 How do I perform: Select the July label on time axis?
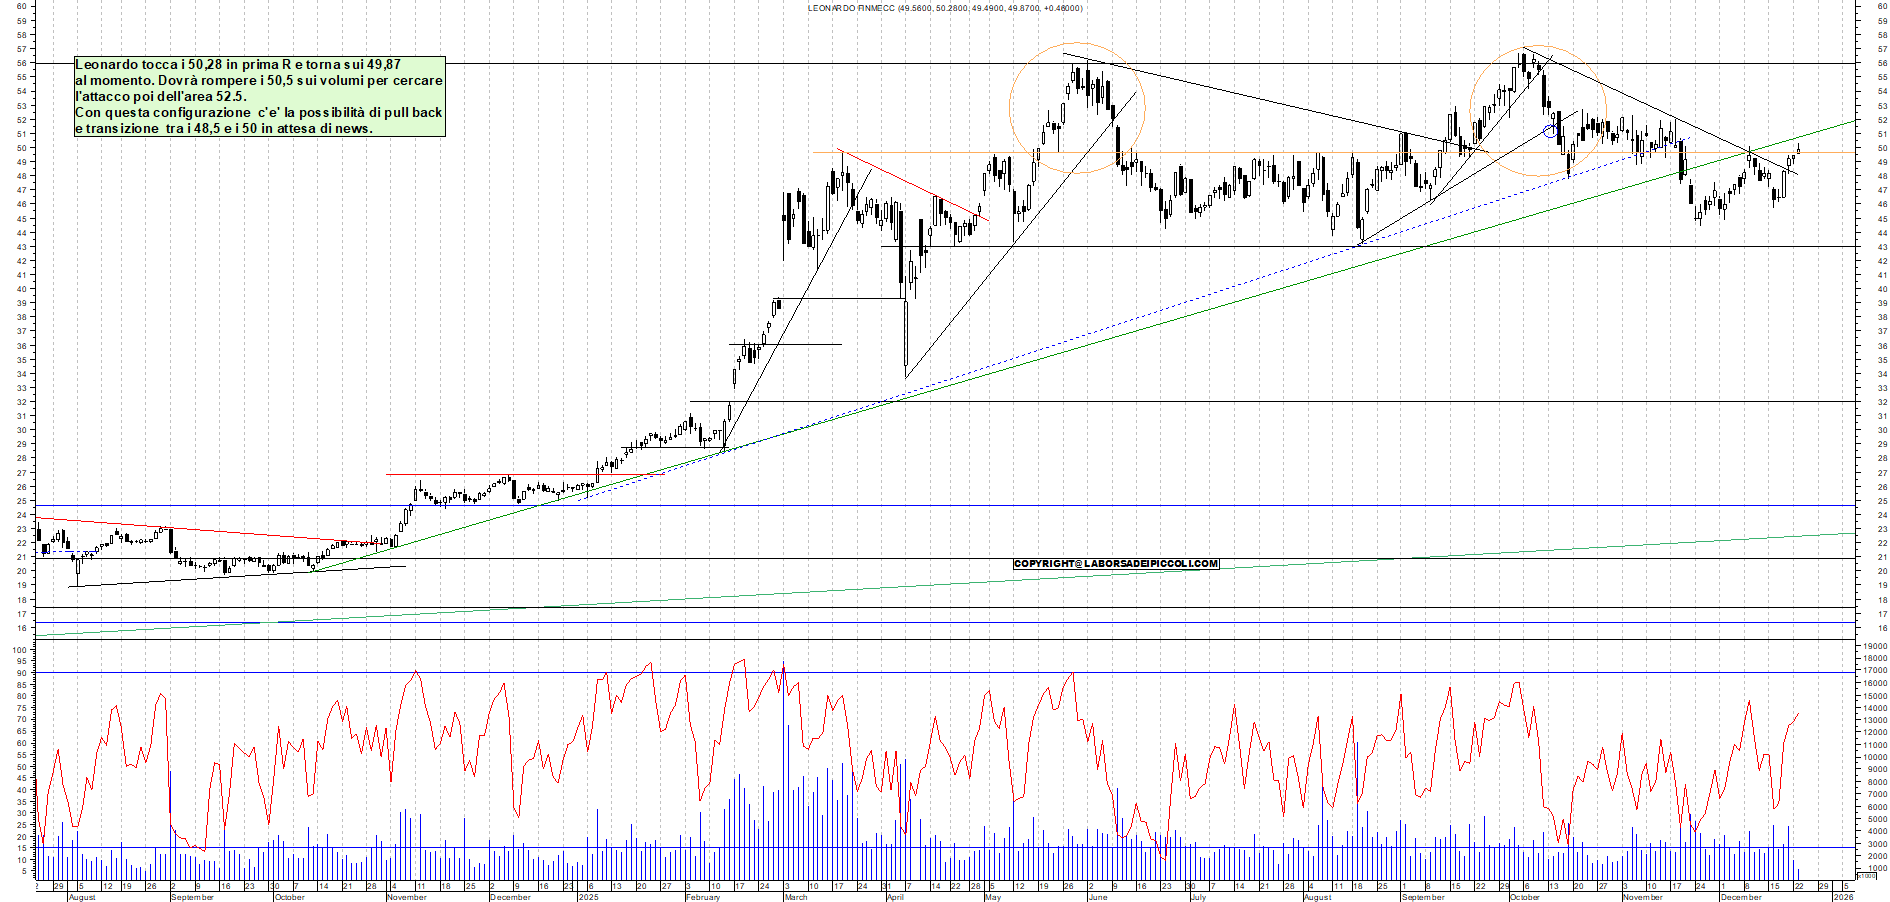[1197, 897]
